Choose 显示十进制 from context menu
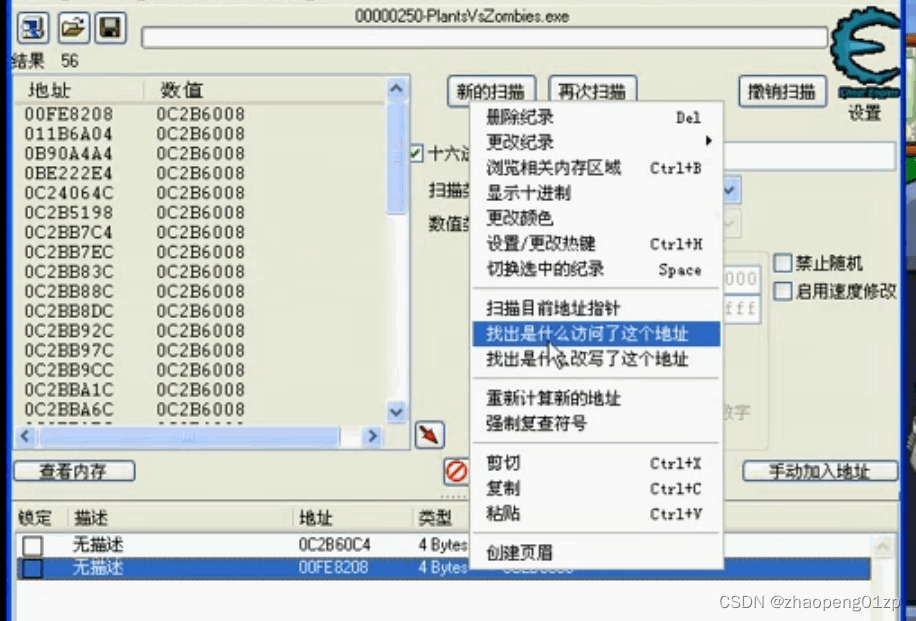Screen dimensions: 916x621 [x=528, y=194]
